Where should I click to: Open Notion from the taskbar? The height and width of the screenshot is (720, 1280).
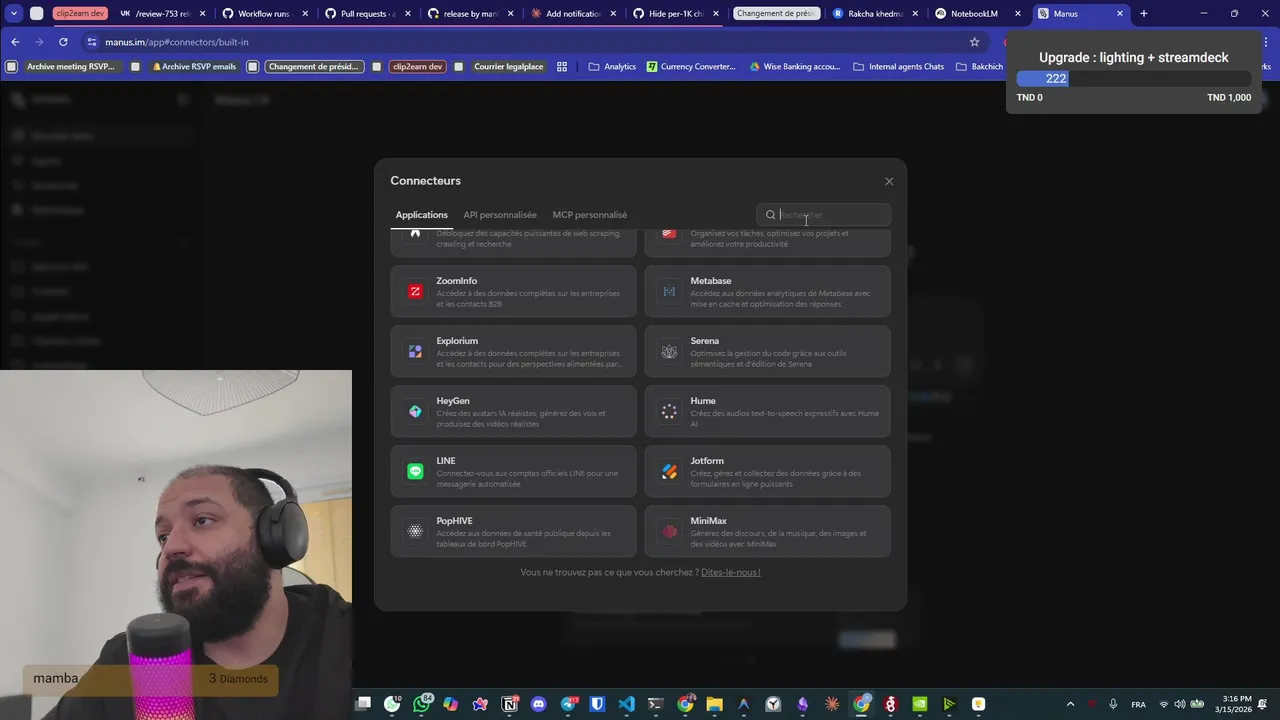pyautogui.click(x=509, y=704)
